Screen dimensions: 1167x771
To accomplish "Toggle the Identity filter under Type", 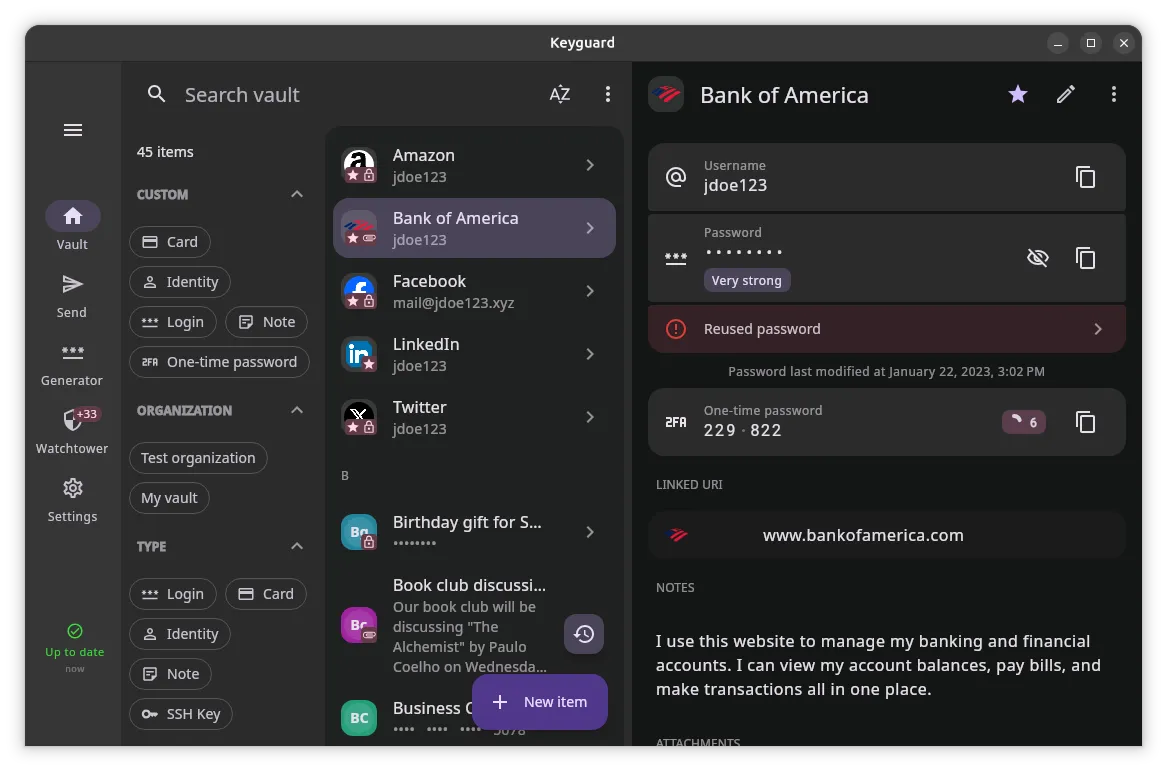I will tap(180, 635).
